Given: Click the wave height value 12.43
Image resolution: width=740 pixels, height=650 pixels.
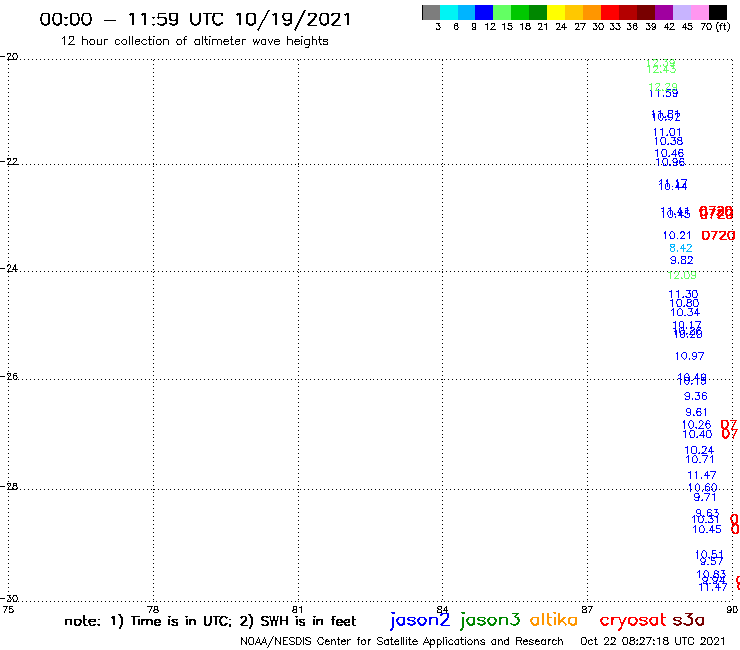Looking at the screenshot, I should coord(661,70).
